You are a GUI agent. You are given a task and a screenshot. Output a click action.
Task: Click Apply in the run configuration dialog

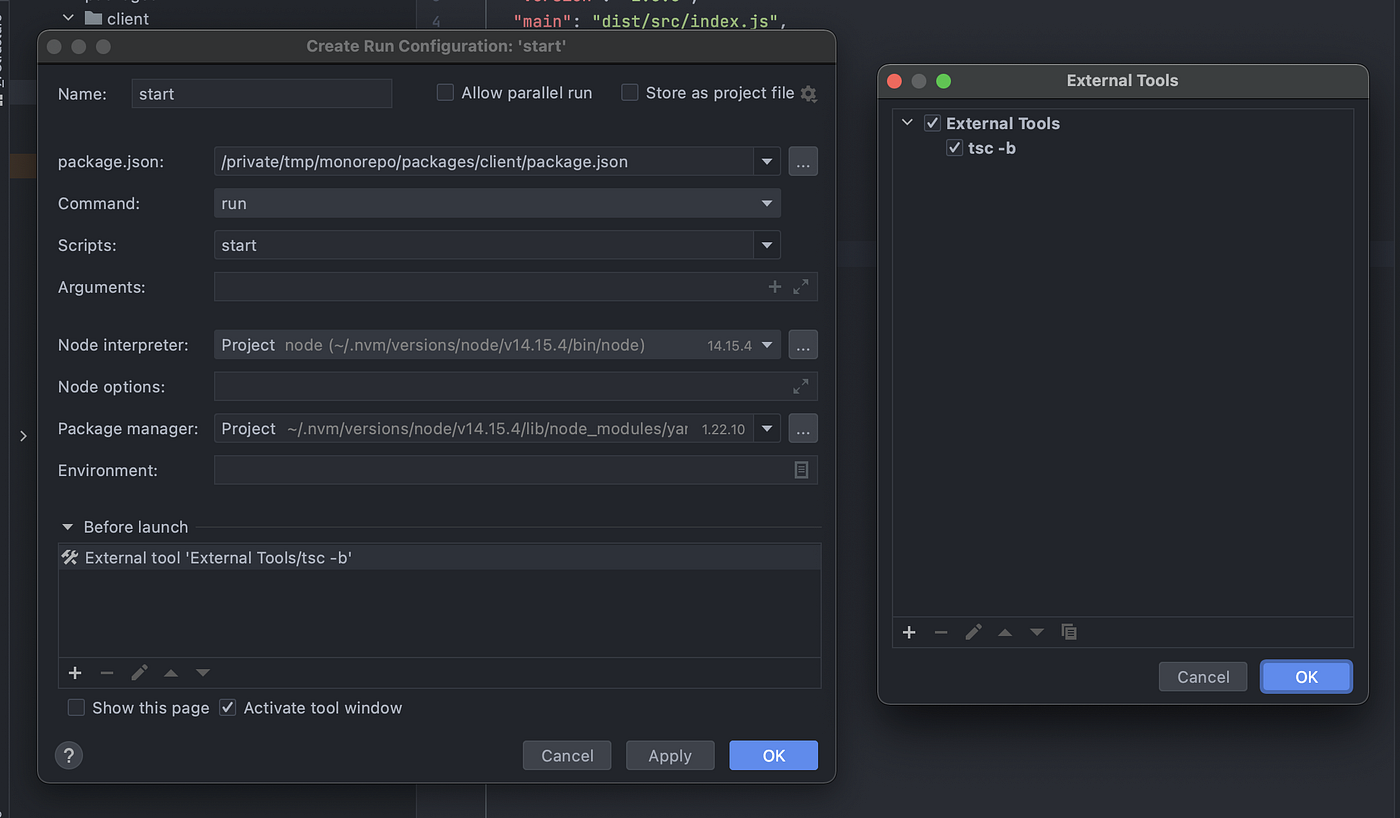pos(670,756)
